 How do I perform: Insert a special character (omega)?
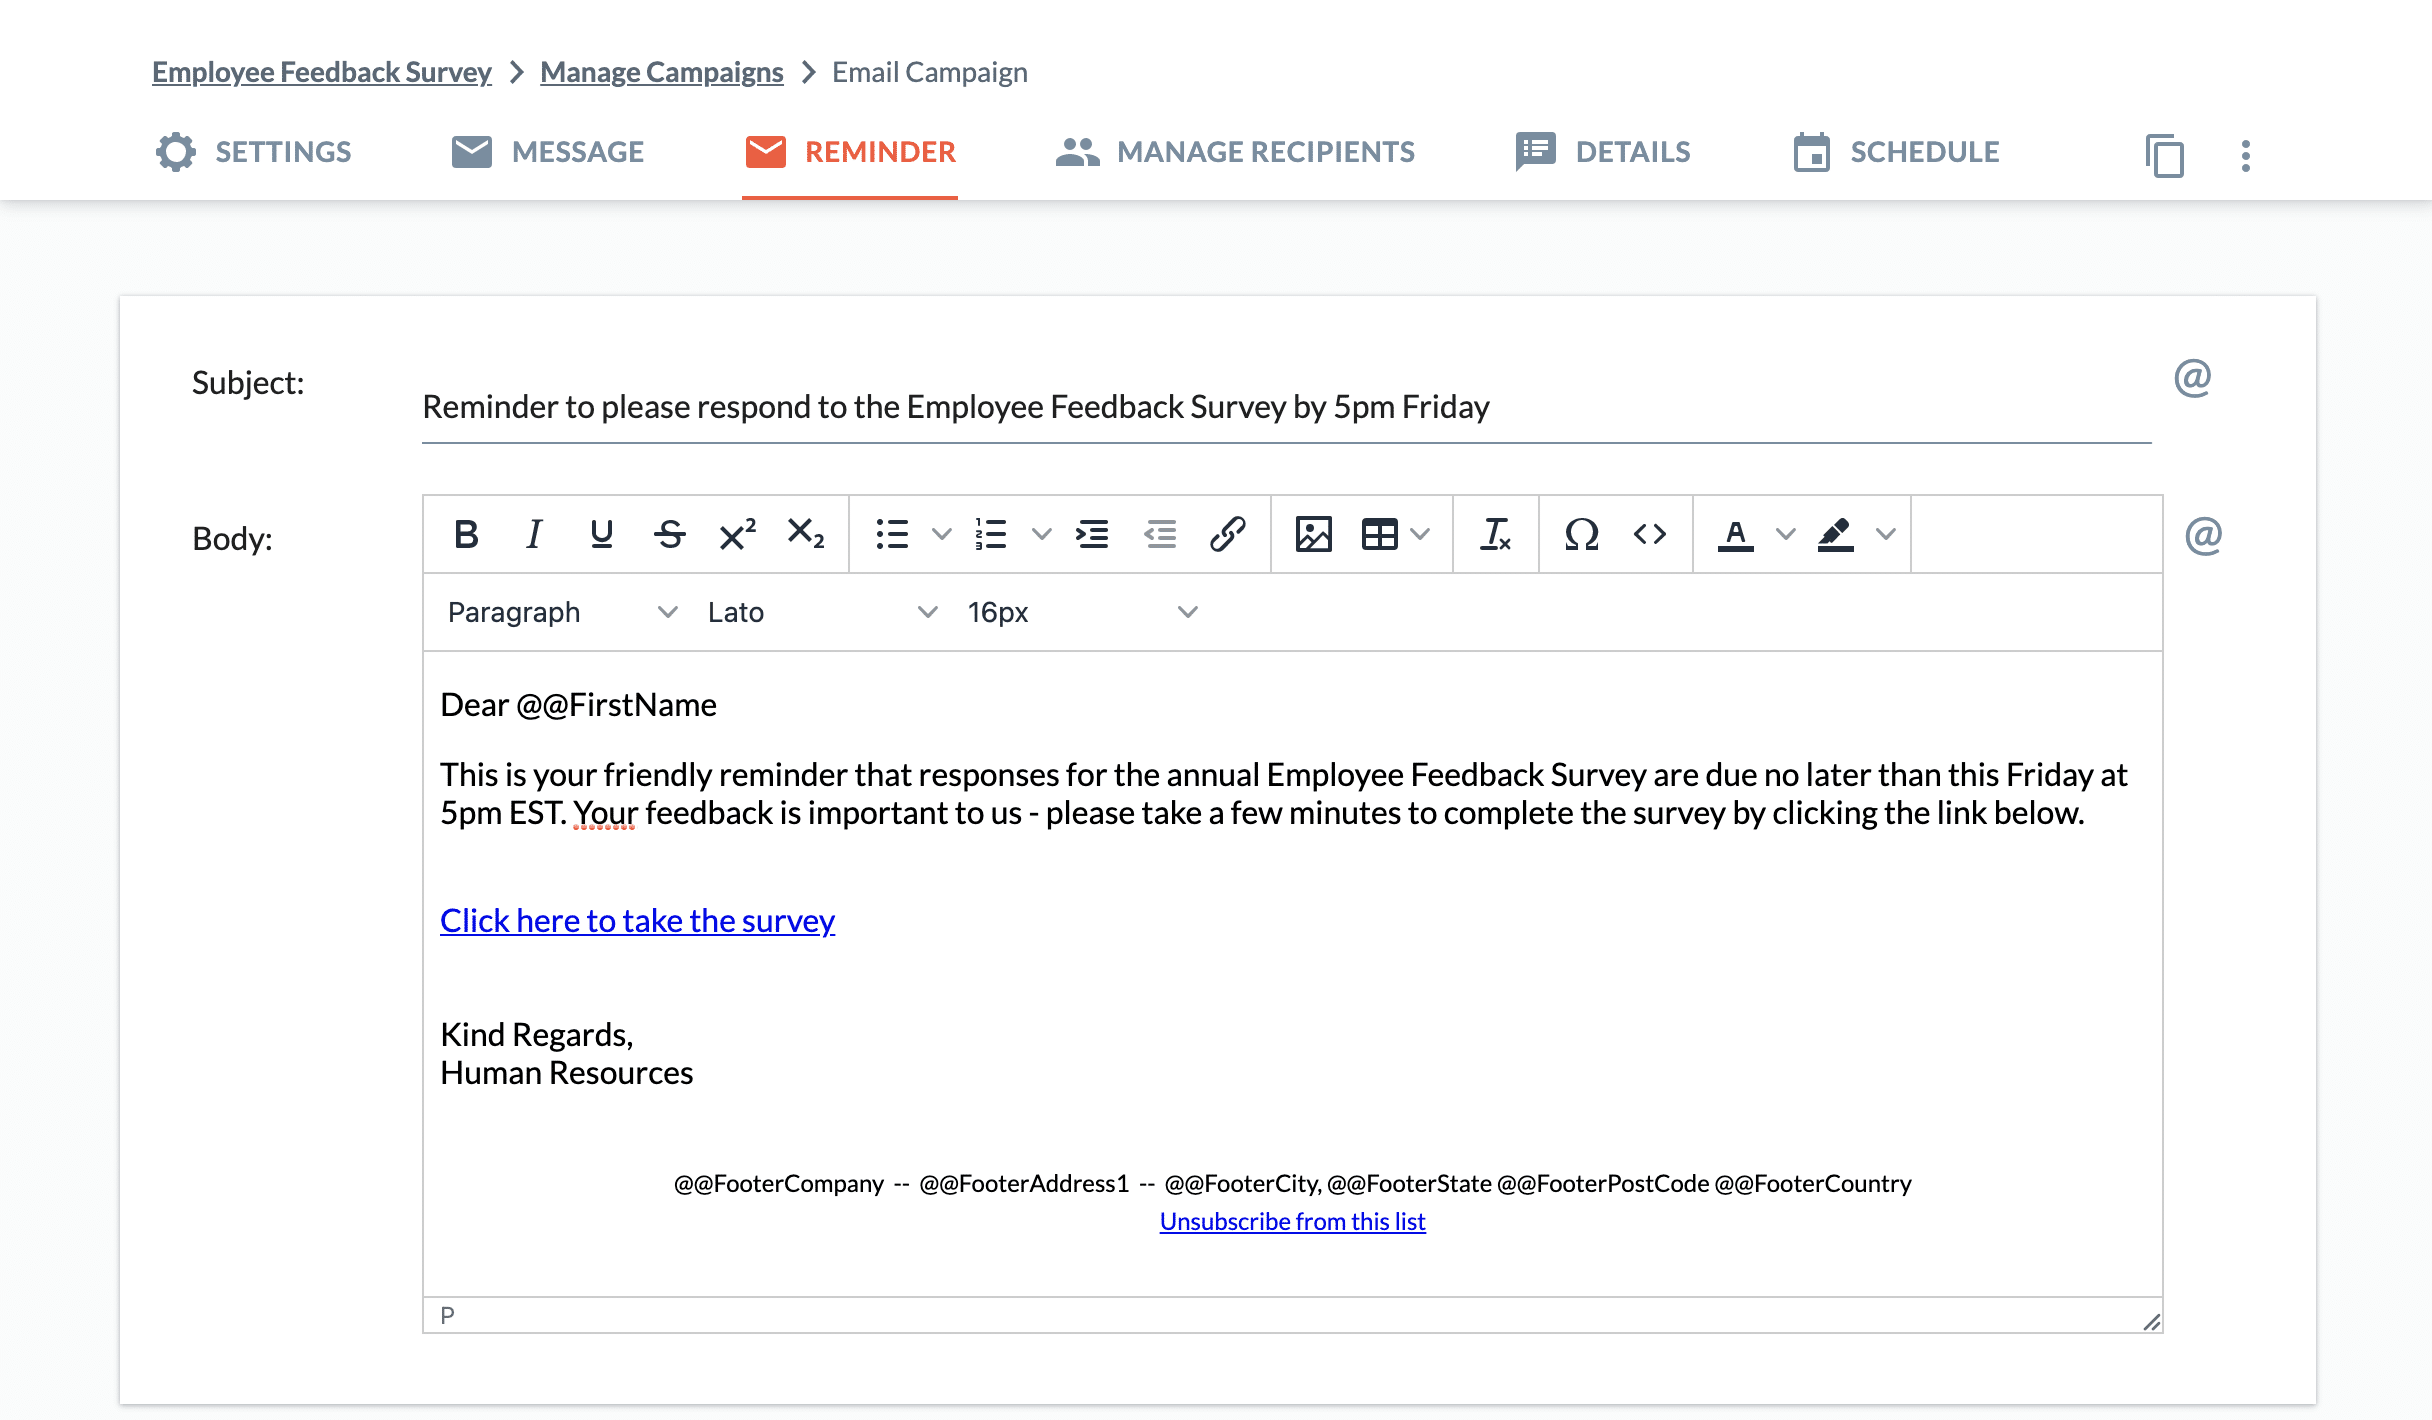pyautogui.click(x=1581, y=534)
